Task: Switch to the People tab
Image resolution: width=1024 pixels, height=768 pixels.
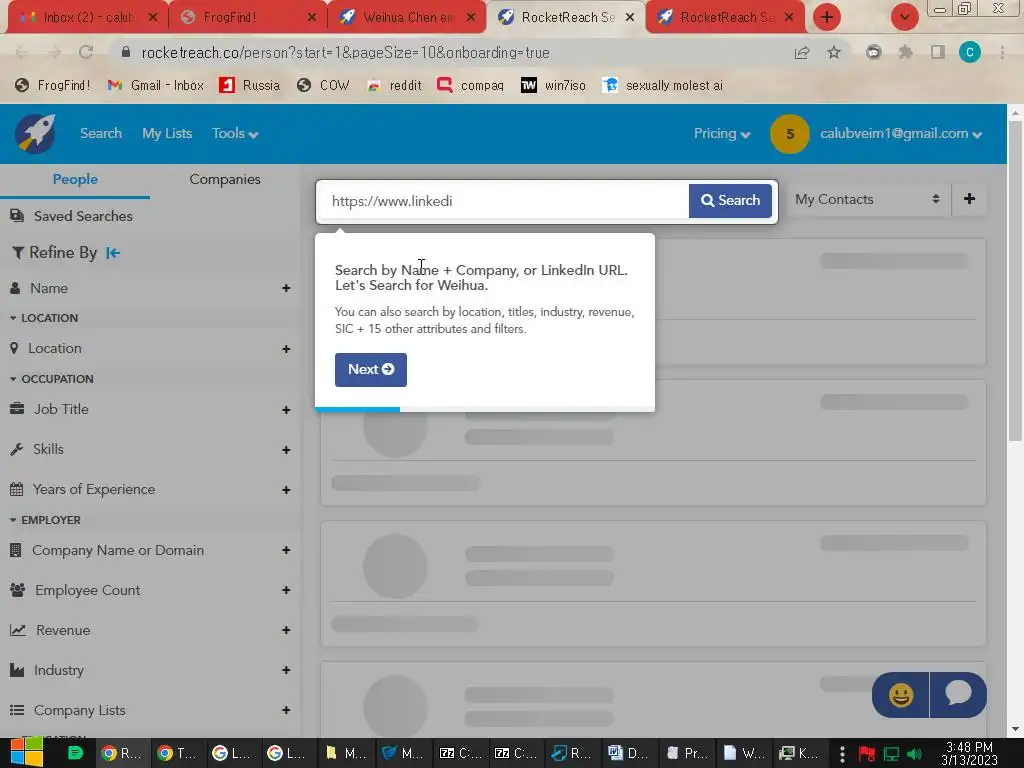Action: point(75,179)
